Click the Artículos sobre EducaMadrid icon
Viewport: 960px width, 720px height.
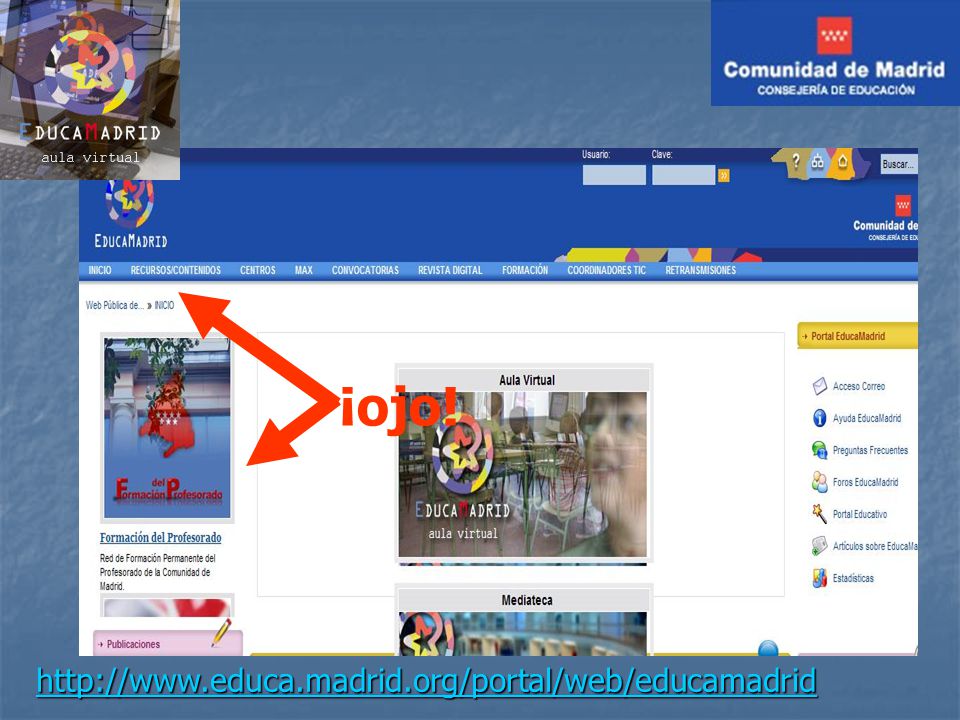tap(819, 546)
